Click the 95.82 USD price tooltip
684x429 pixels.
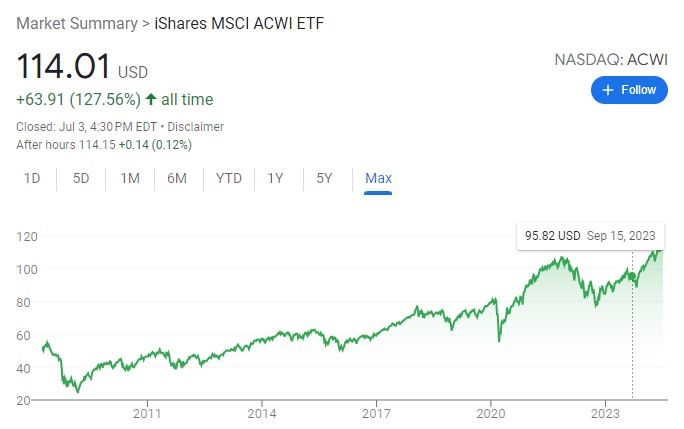pos(590,236)
